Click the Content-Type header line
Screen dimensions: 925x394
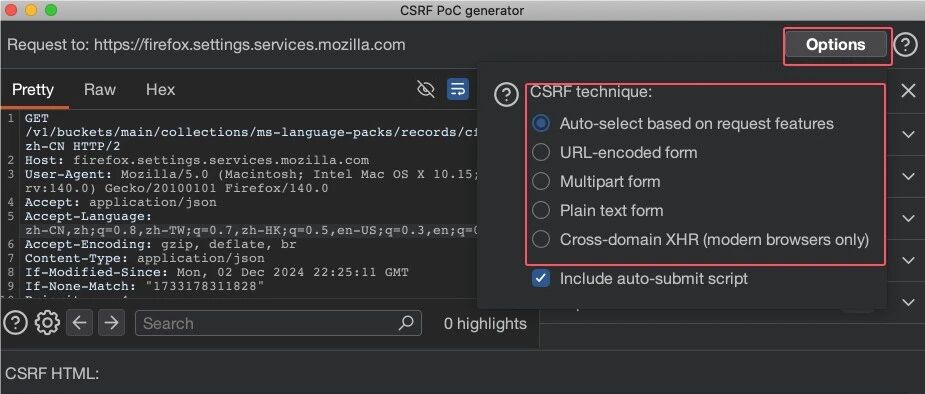[145, 258]
